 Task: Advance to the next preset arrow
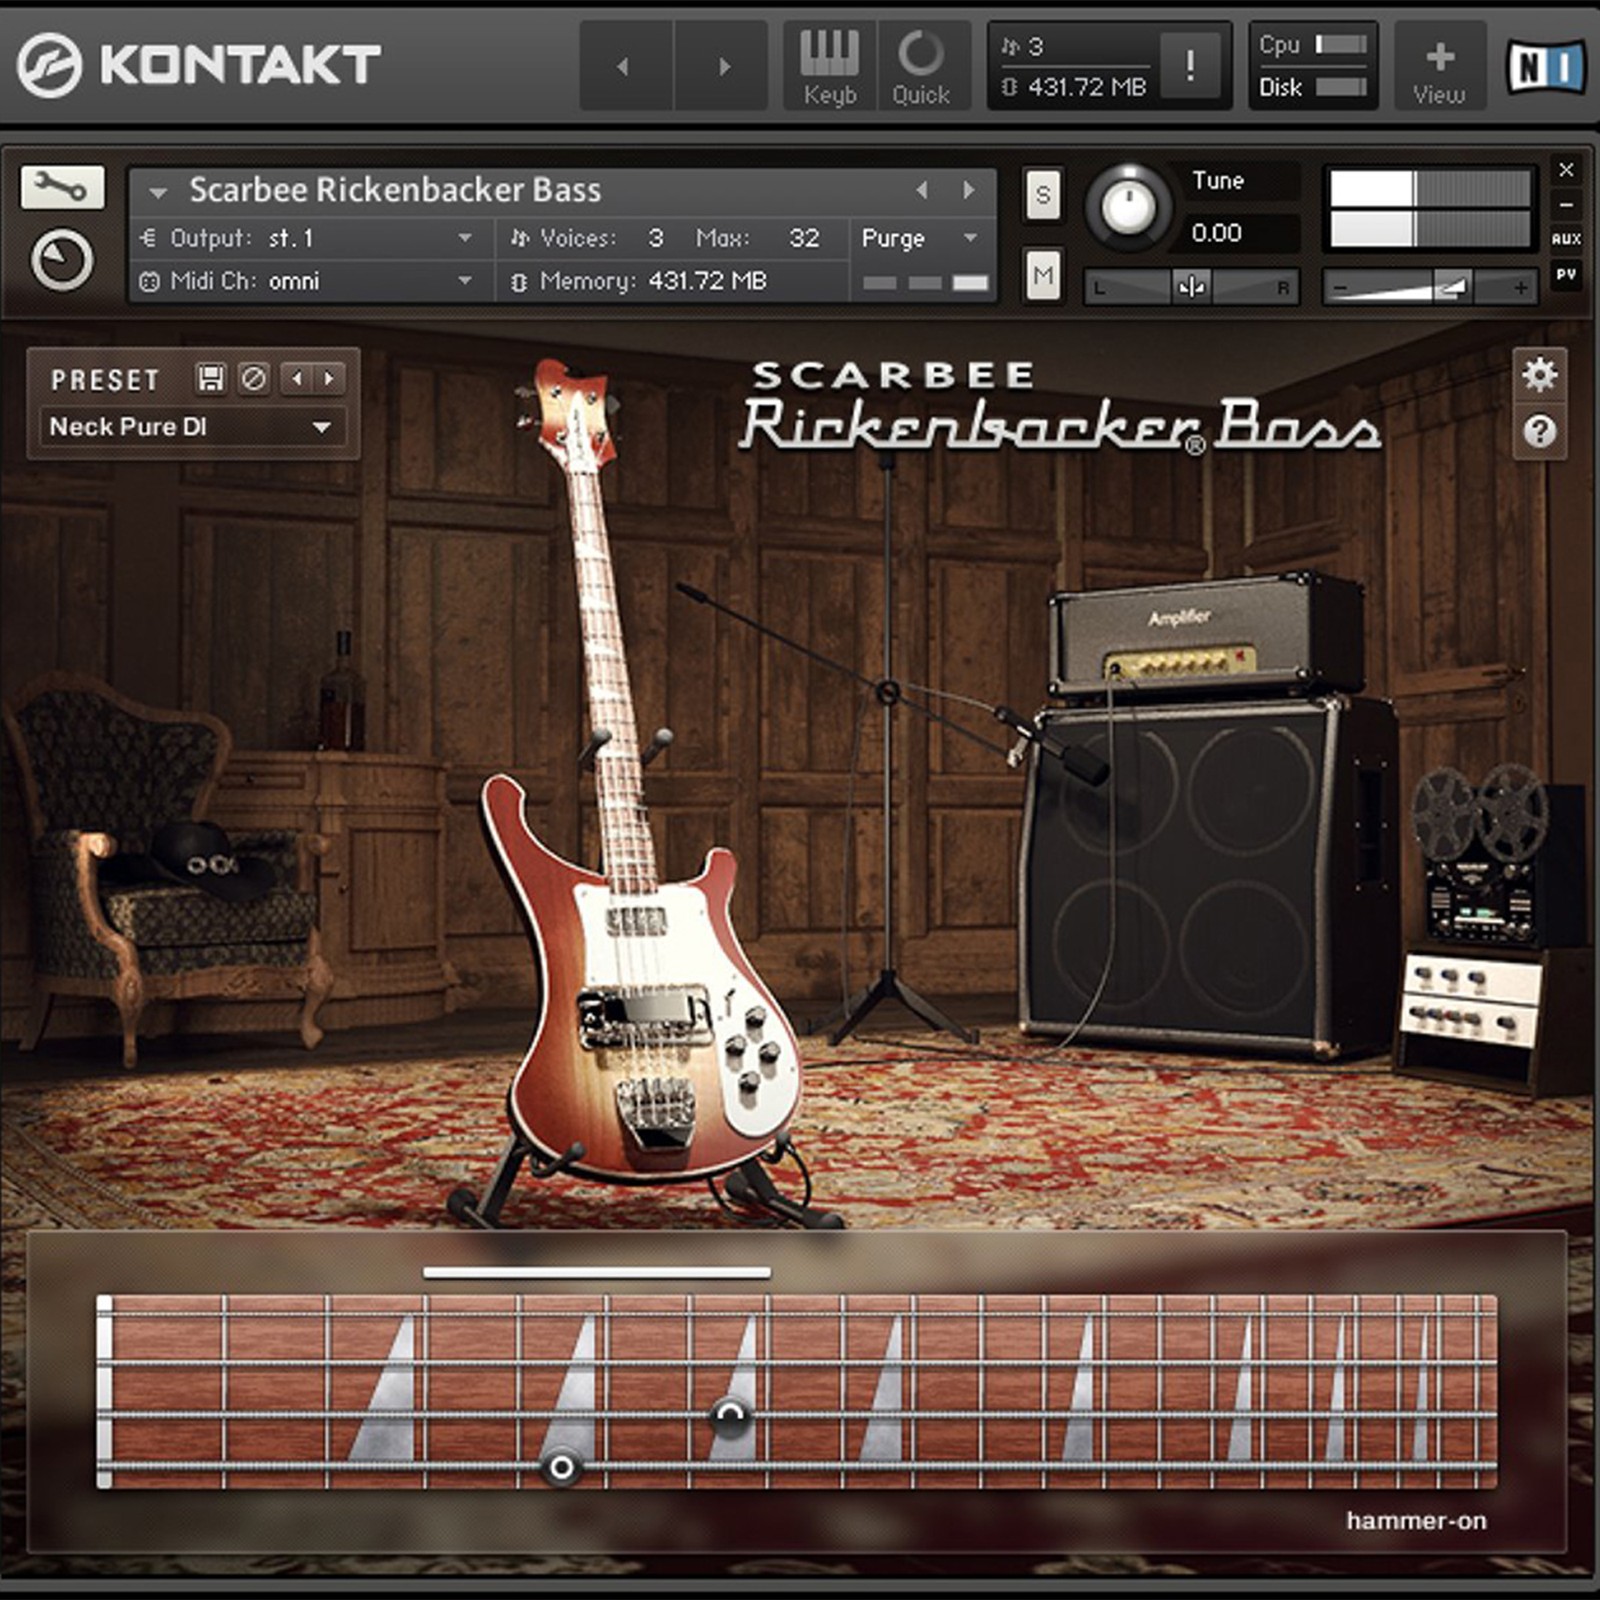click(326, 379)
